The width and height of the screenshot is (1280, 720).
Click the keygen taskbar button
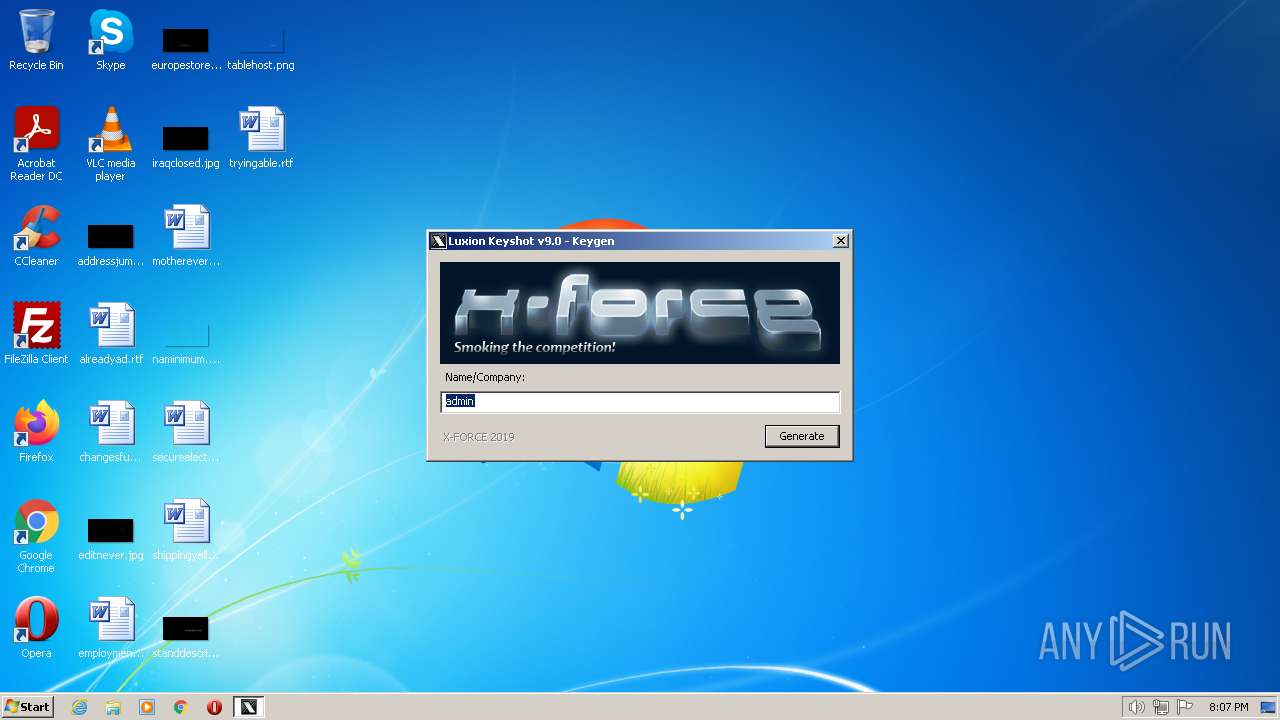point(248,707)
